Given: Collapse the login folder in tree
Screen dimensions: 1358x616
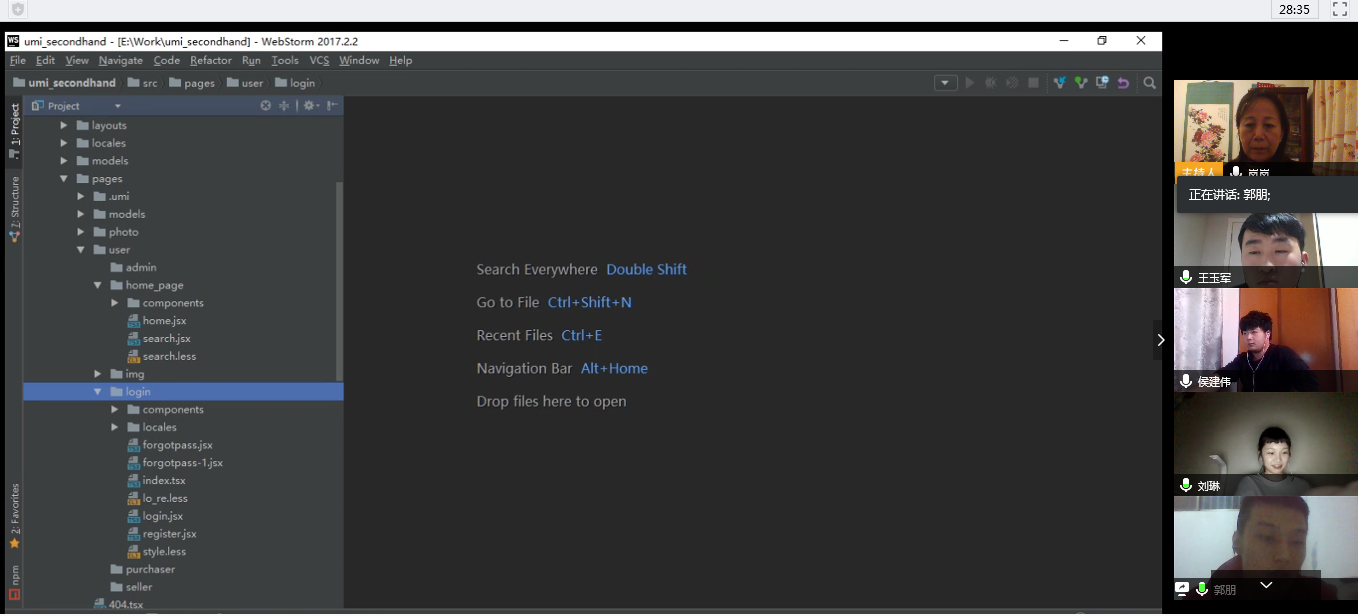Looking at the screenshot, I should coord(98,392).
